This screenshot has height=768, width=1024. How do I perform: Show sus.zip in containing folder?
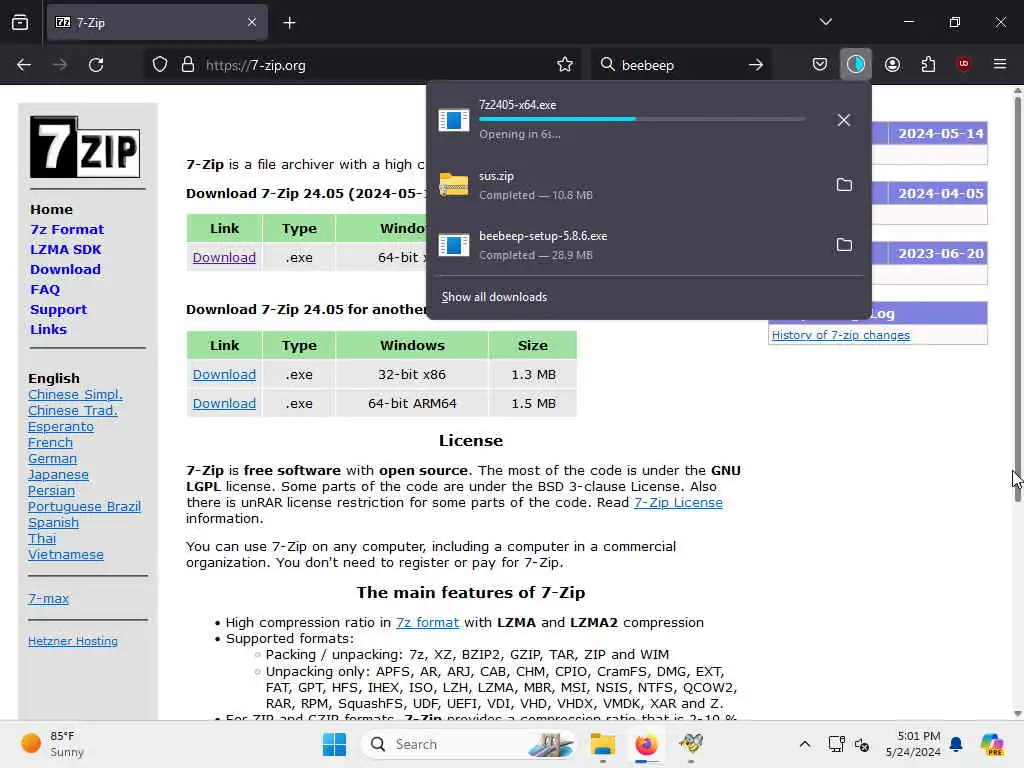[844, 185]
